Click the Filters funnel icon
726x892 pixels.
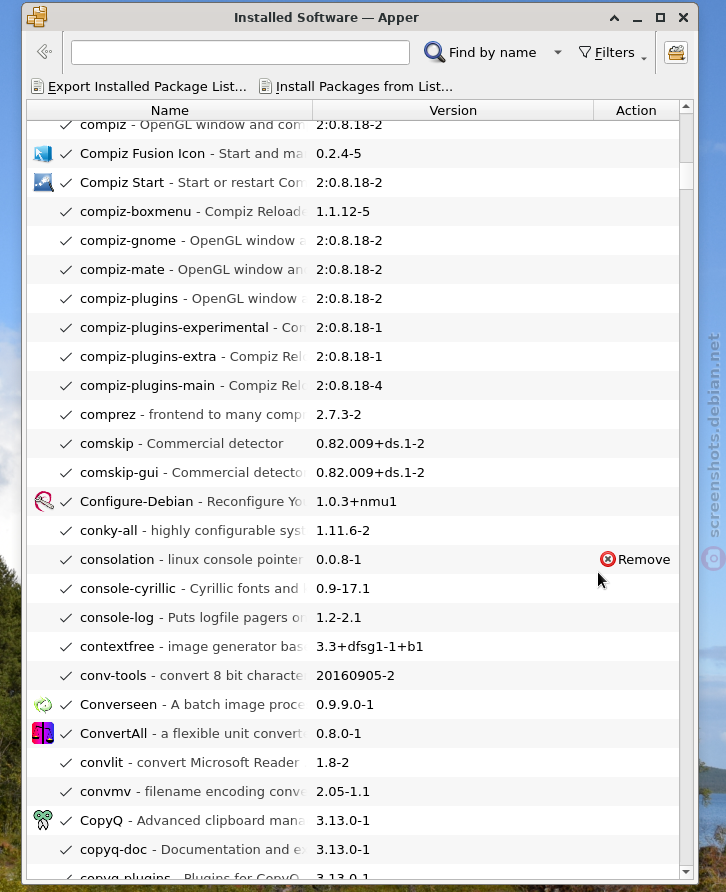[x=584, y=52]
